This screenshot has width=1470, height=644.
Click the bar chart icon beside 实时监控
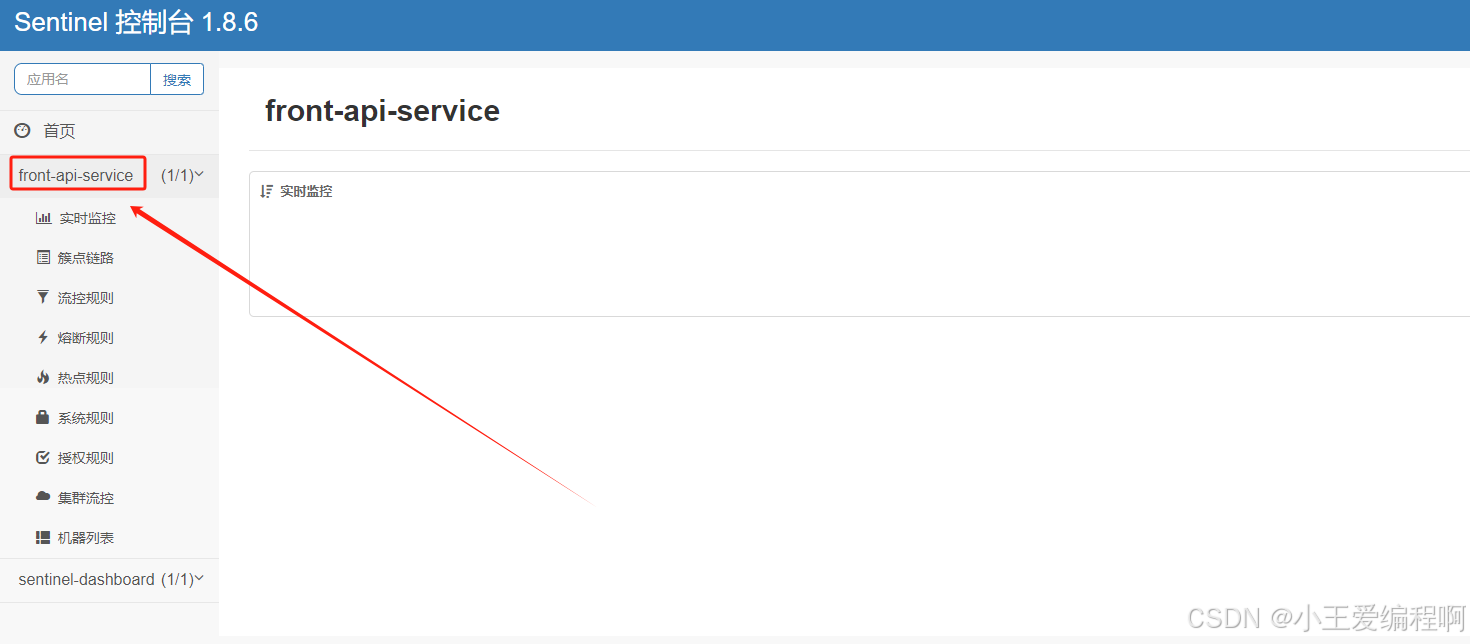(x=43, y=218)
